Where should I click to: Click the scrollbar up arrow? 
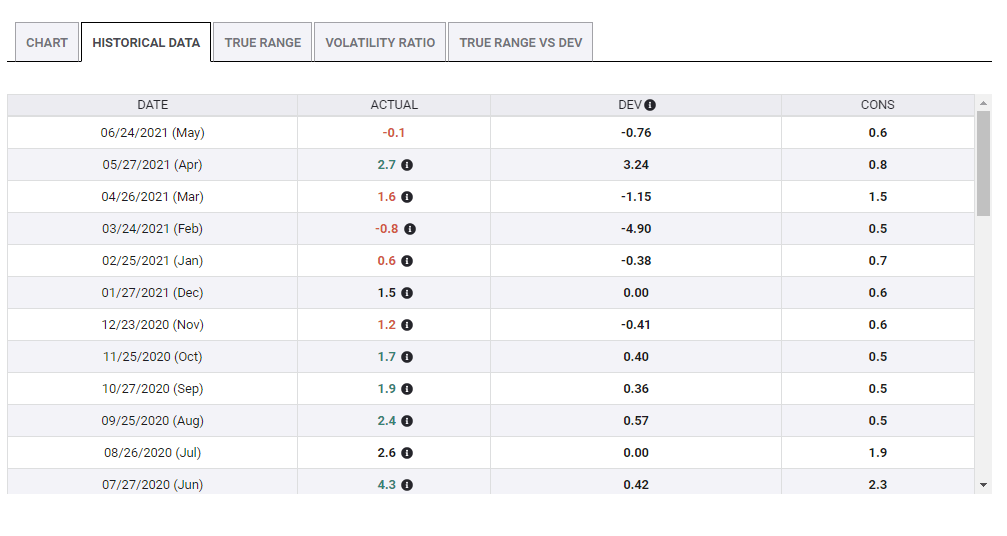pyautogui.click(x=983, y=104)
